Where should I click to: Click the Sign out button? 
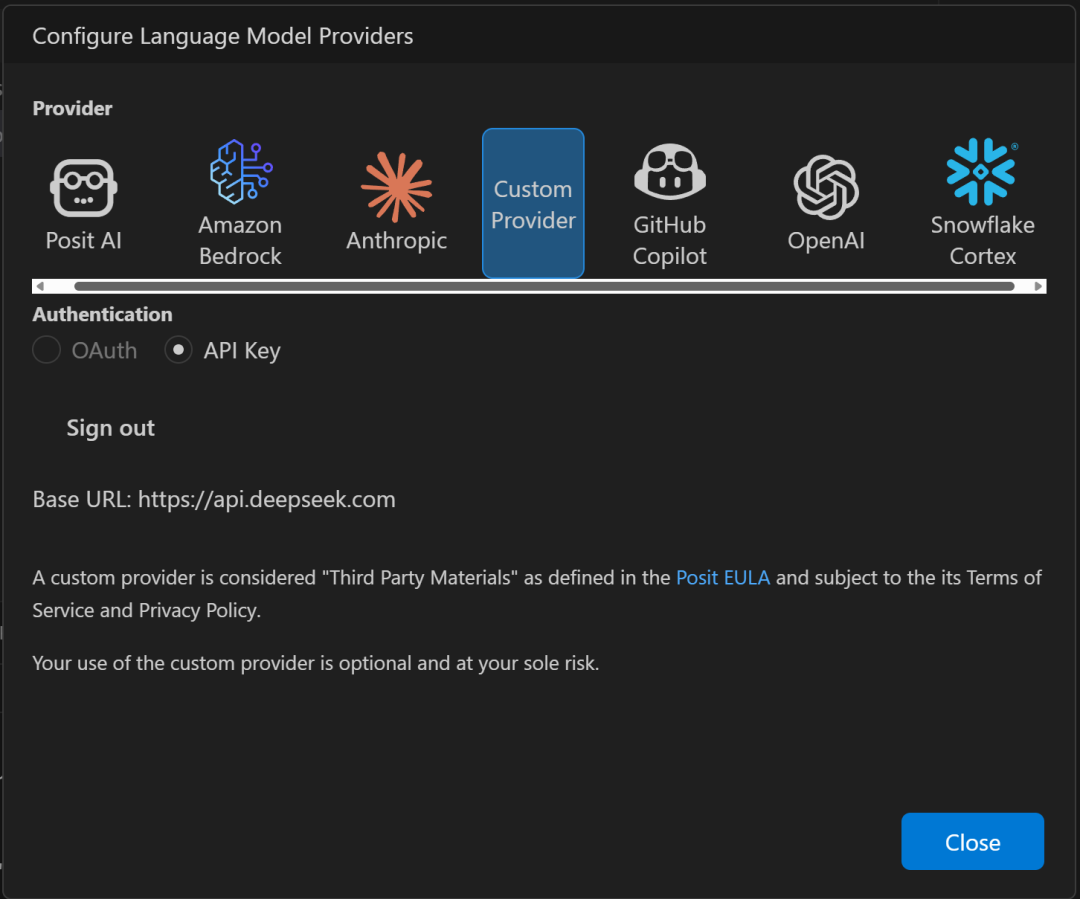(110, 428)
